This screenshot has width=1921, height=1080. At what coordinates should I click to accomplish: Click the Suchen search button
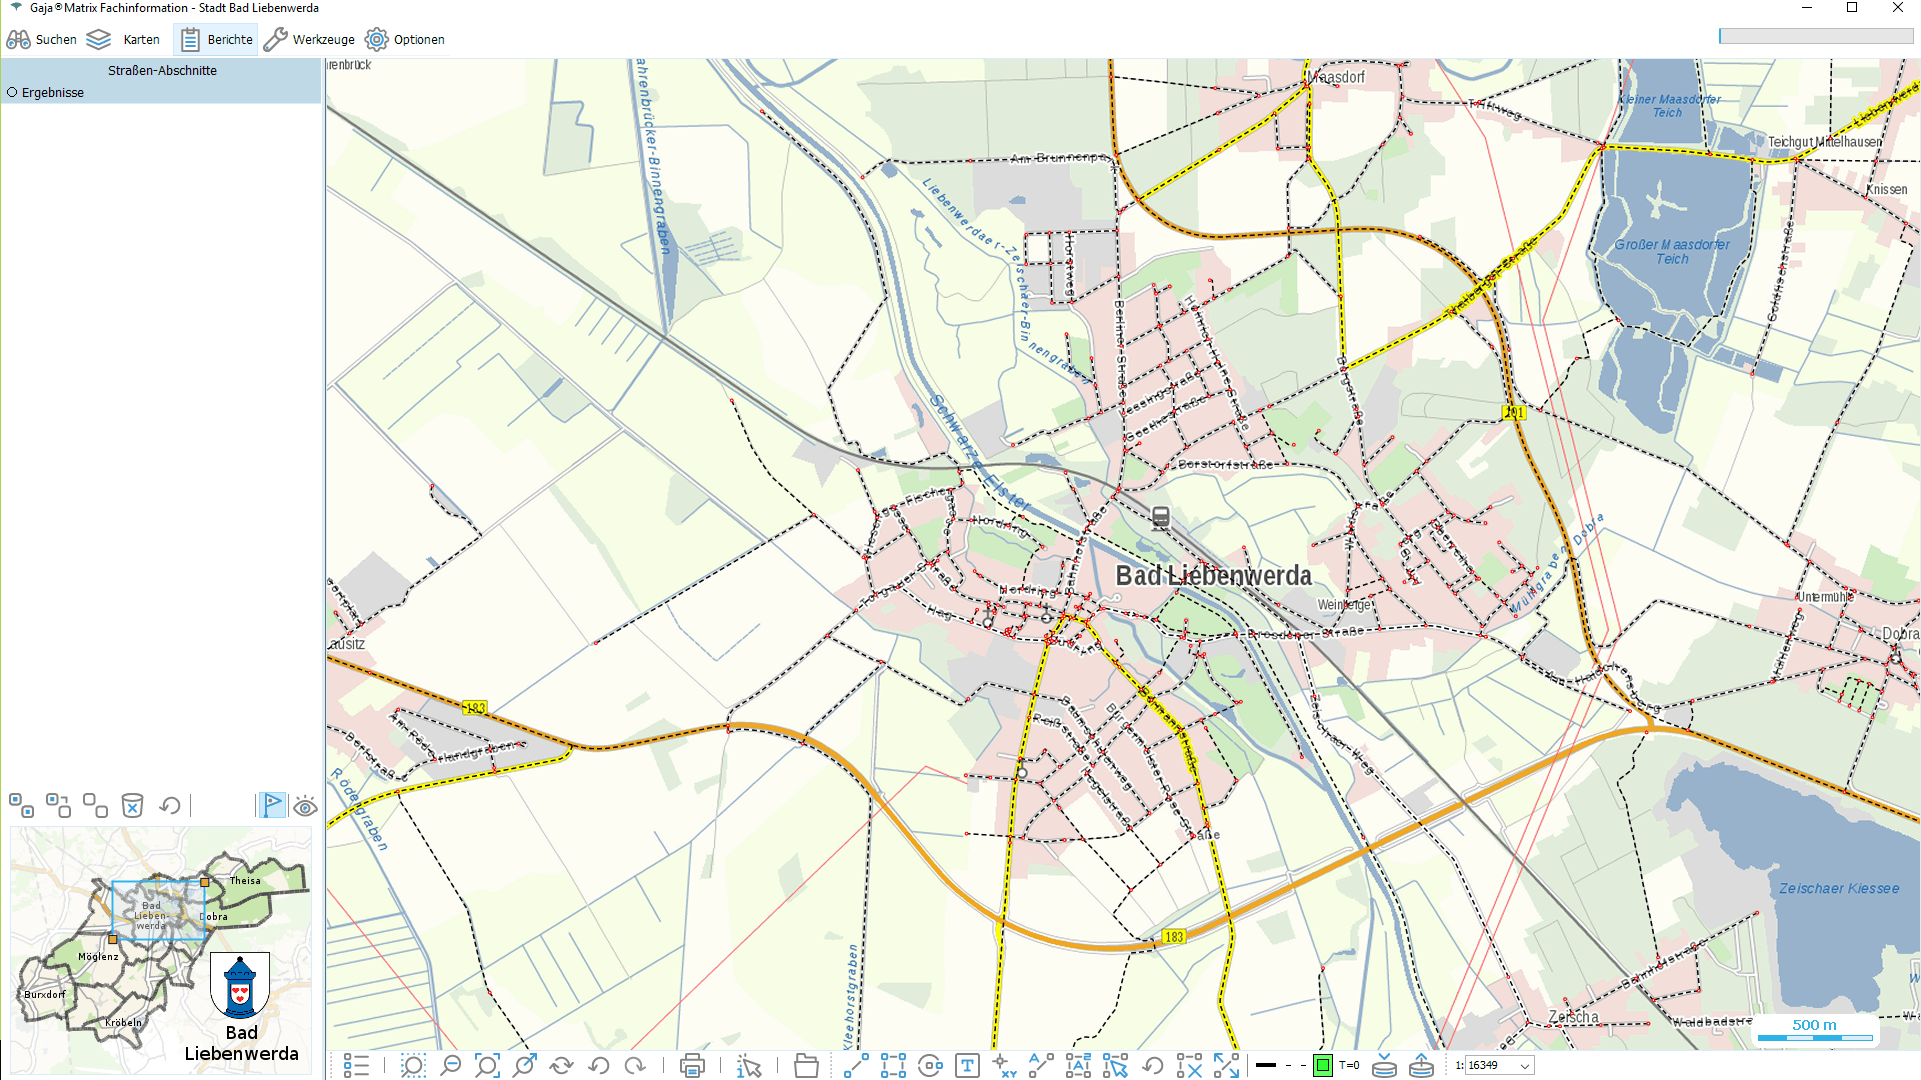[42, 40]
